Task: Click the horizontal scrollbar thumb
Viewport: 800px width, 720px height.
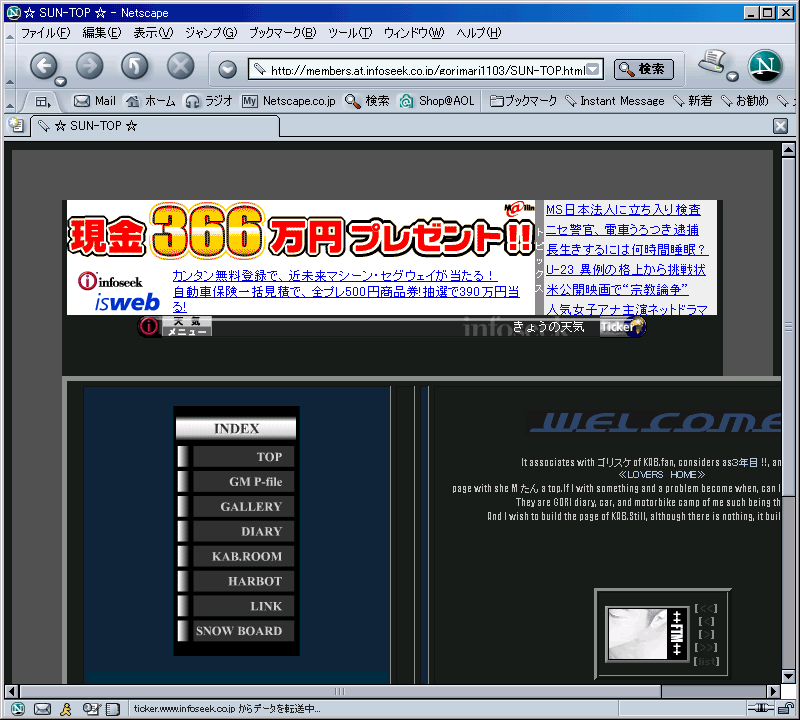Action: pos(340,691)
